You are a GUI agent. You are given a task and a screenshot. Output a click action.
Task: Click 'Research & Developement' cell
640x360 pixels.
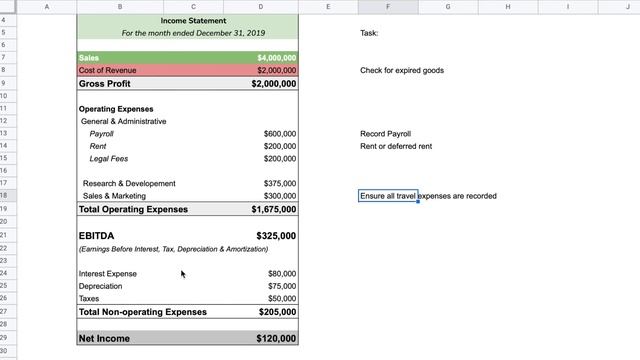pos(129,184)
